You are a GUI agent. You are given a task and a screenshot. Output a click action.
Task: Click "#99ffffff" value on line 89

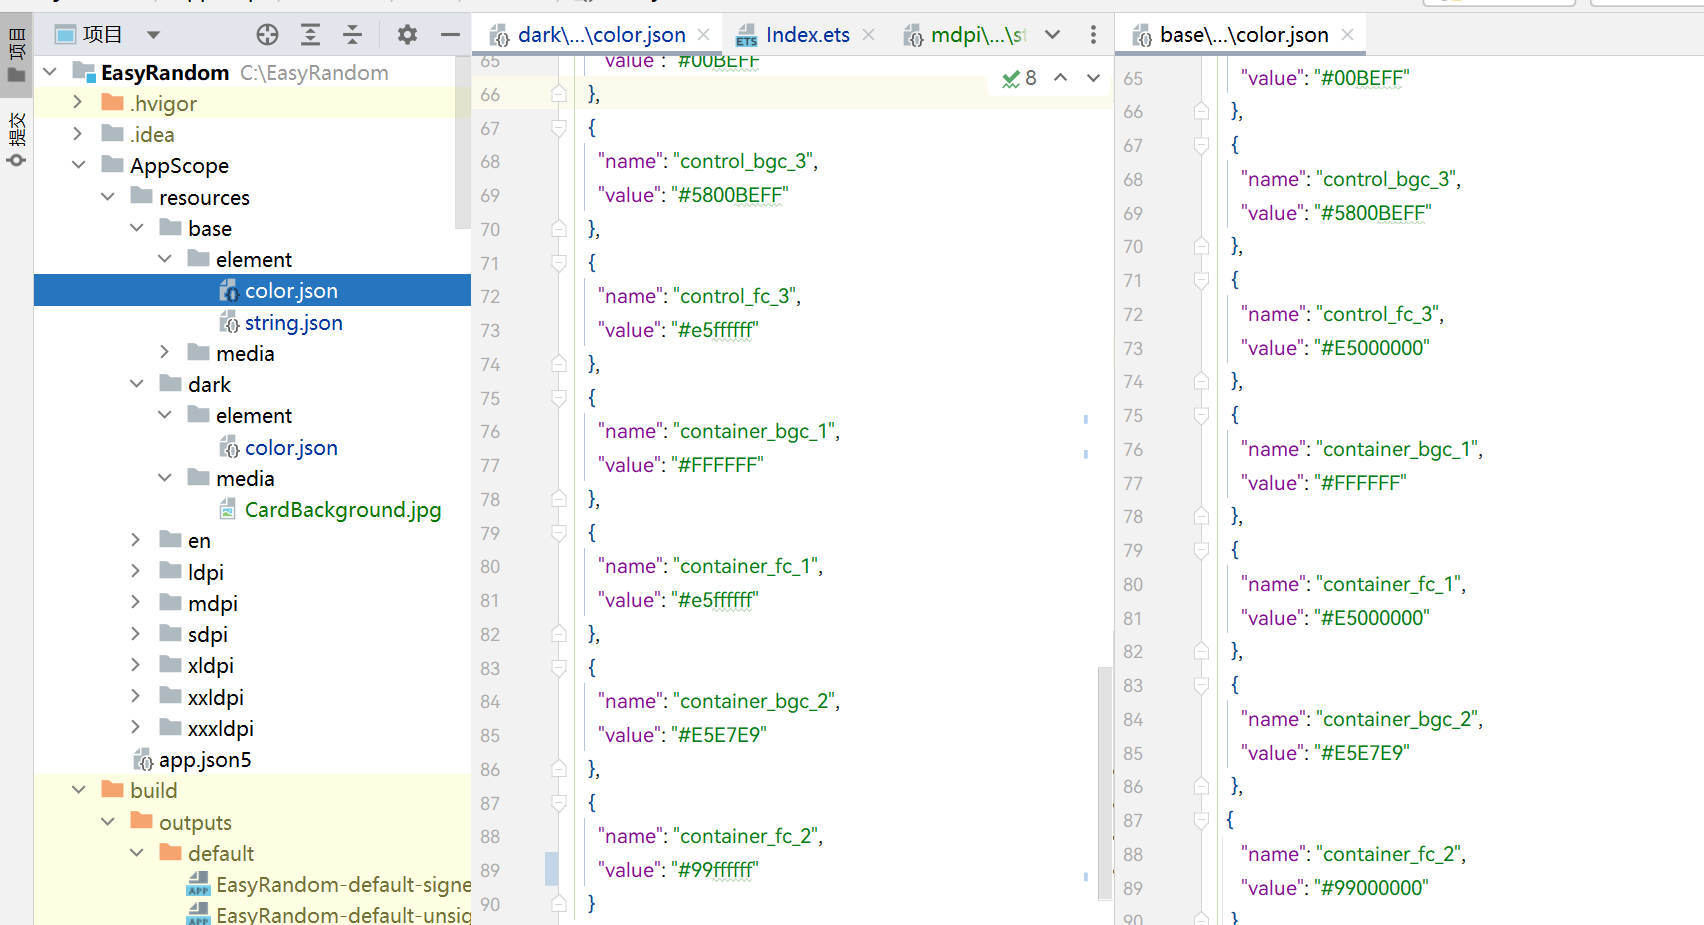715,870
